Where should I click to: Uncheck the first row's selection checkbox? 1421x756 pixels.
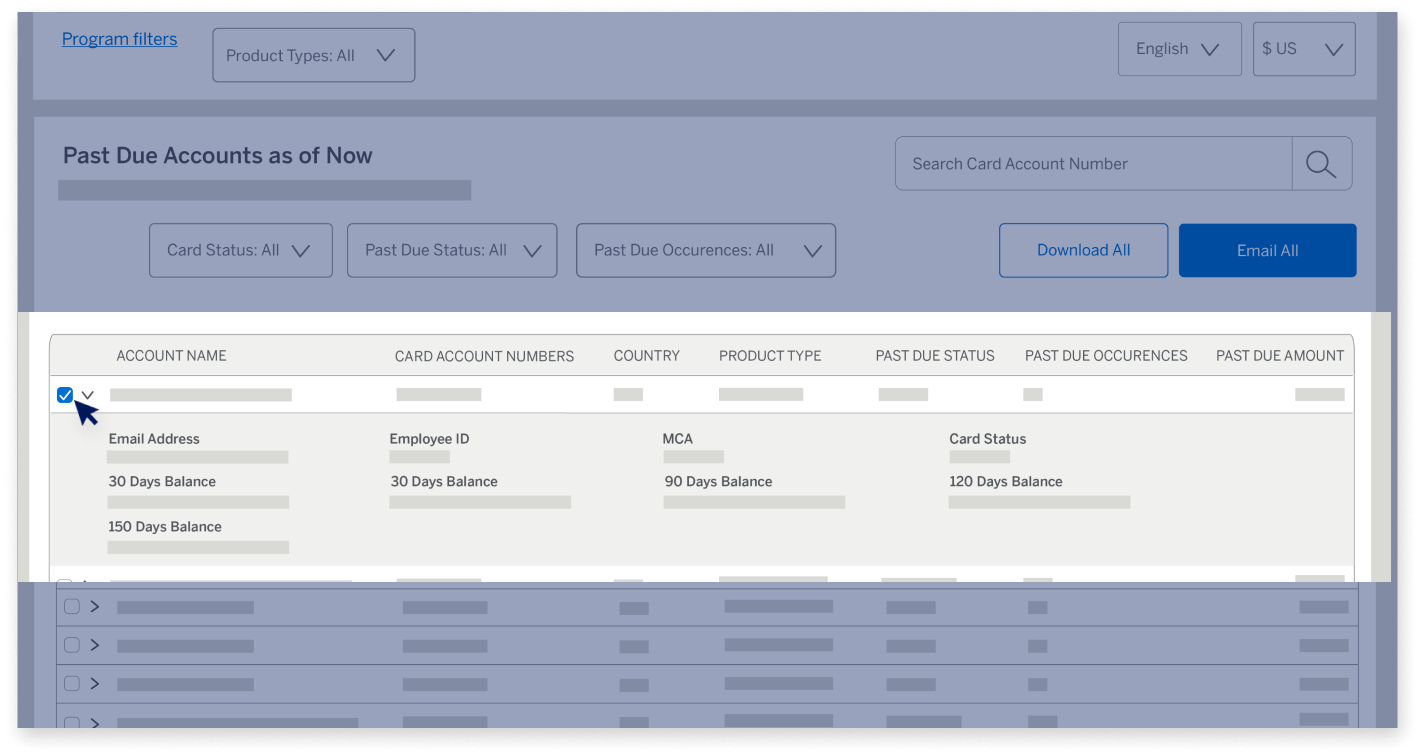pos(65,394)
